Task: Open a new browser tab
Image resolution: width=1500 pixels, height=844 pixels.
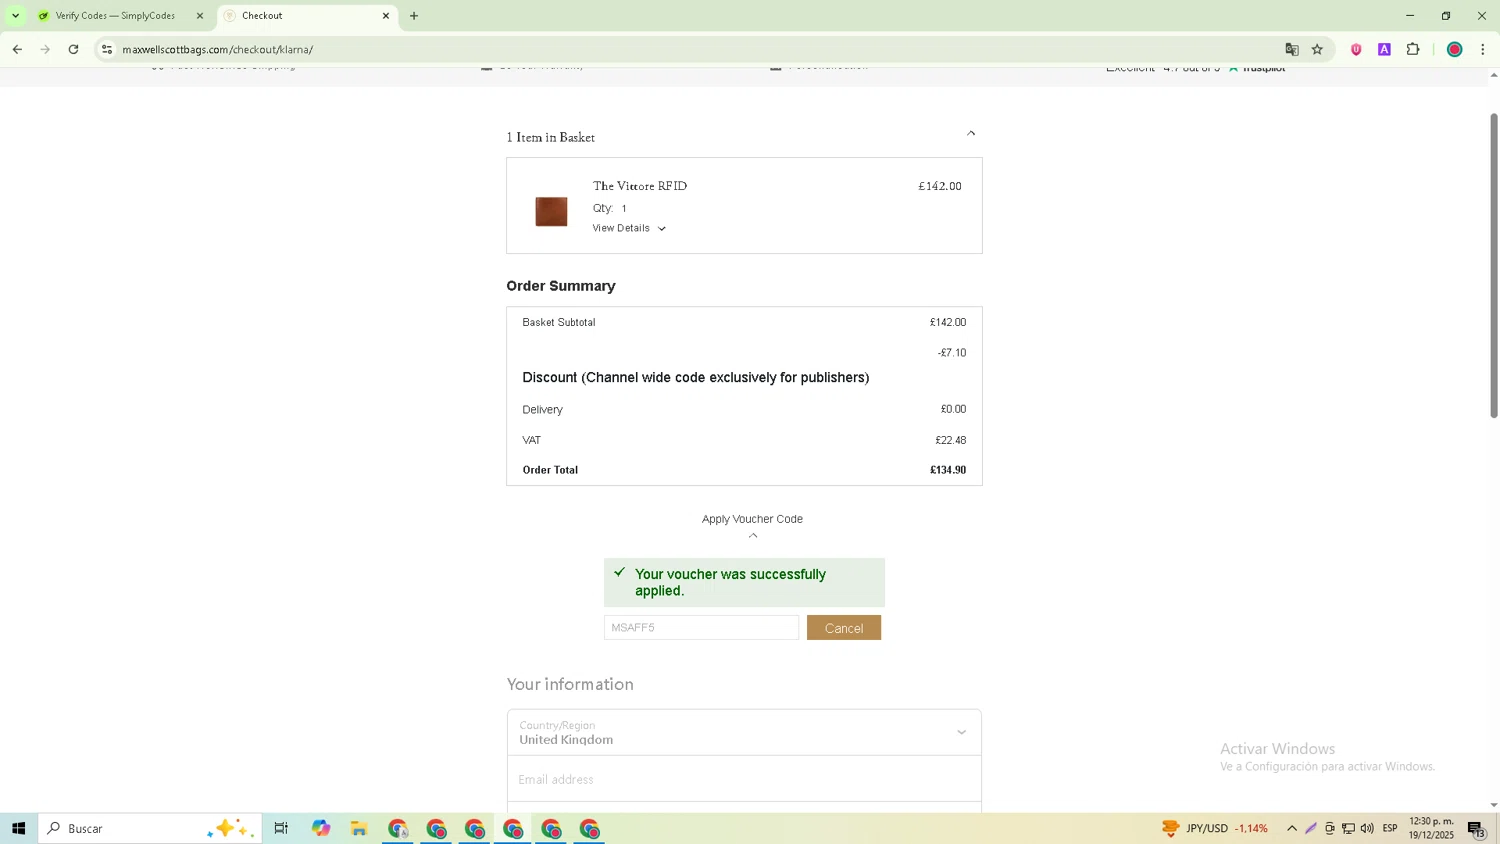Action: point(414,16)
